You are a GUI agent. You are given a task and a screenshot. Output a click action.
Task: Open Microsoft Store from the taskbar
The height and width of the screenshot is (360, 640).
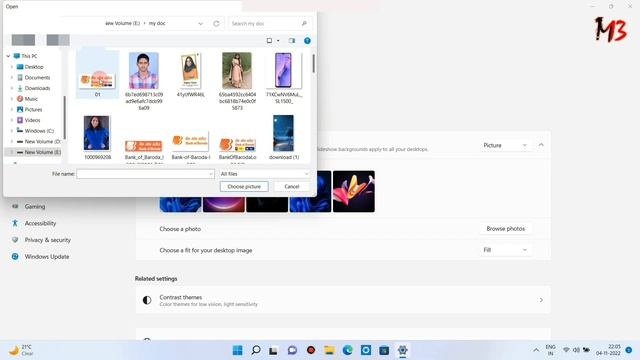click(x=384, y=350)
